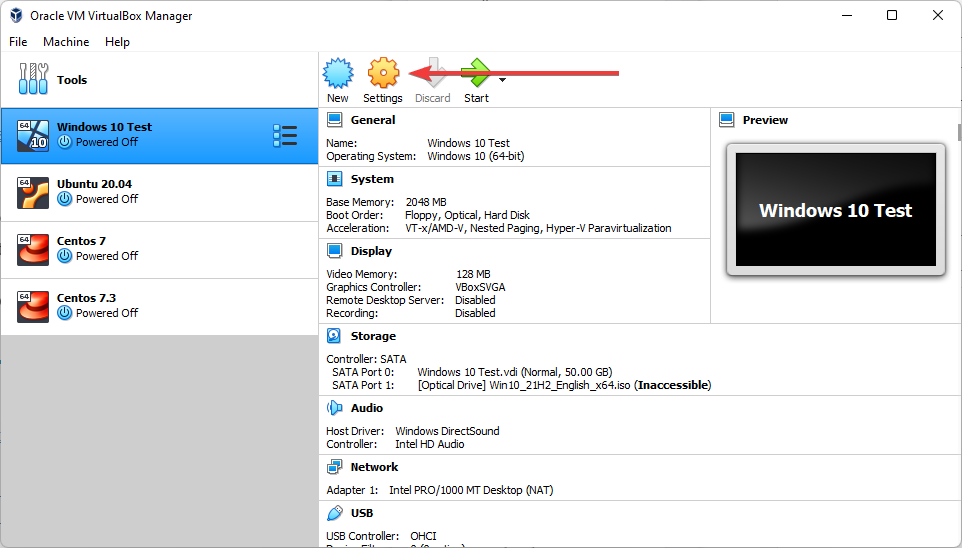This screenshot has width=962, height=548.
Task: Click the Base Memory 2048 MB value
Action: pos(426,202)
